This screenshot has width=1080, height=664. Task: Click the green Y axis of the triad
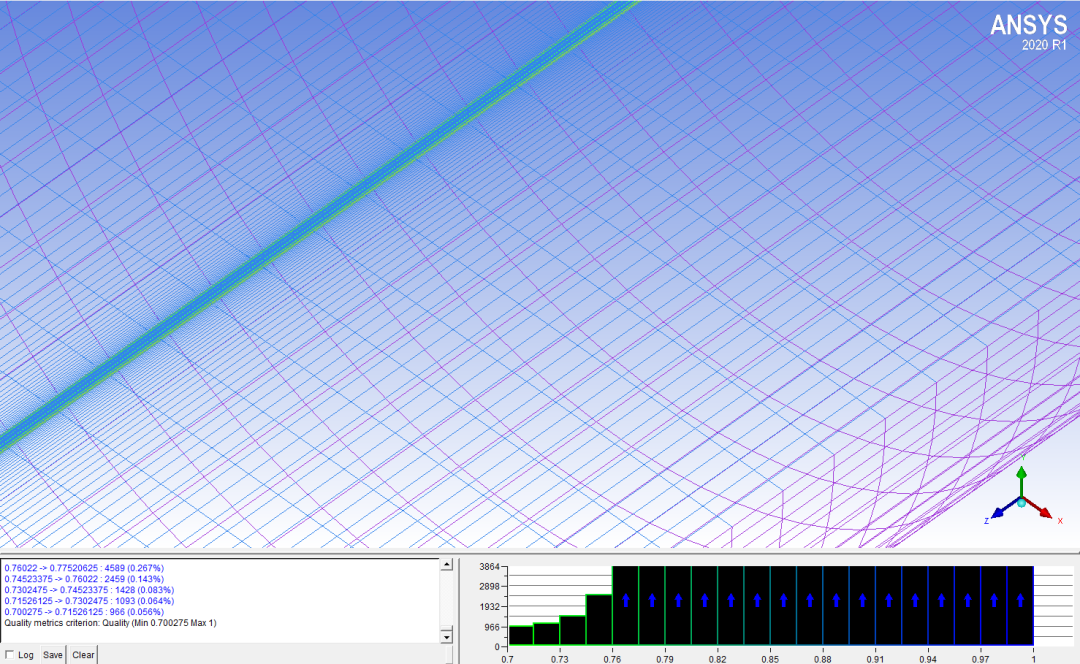[1021, 482]
